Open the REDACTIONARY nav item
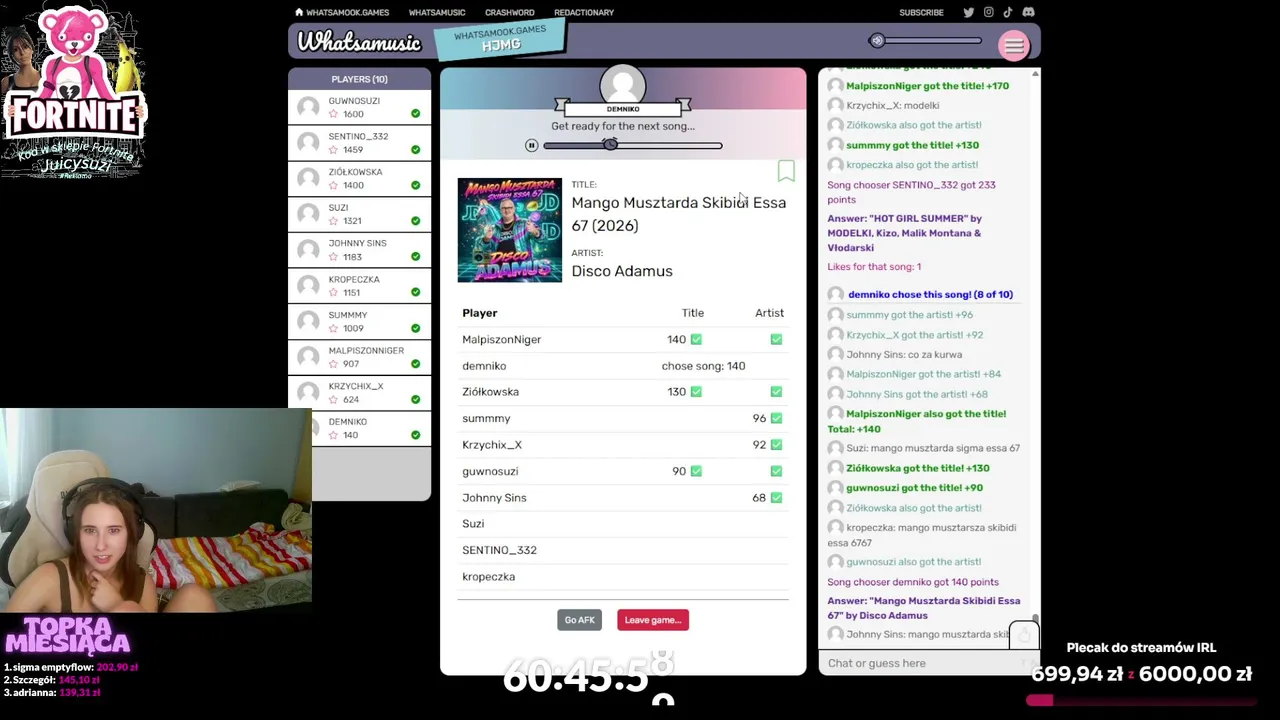This screenshot has height=720, width=1280. (x=584, y=13)
